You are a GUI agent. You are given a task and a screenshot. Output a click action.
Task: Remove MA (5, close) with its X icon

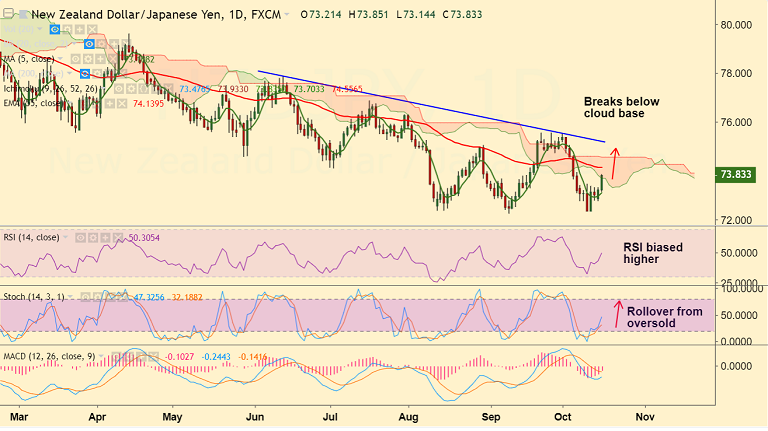pyautogui.click(x=113, y=59)
